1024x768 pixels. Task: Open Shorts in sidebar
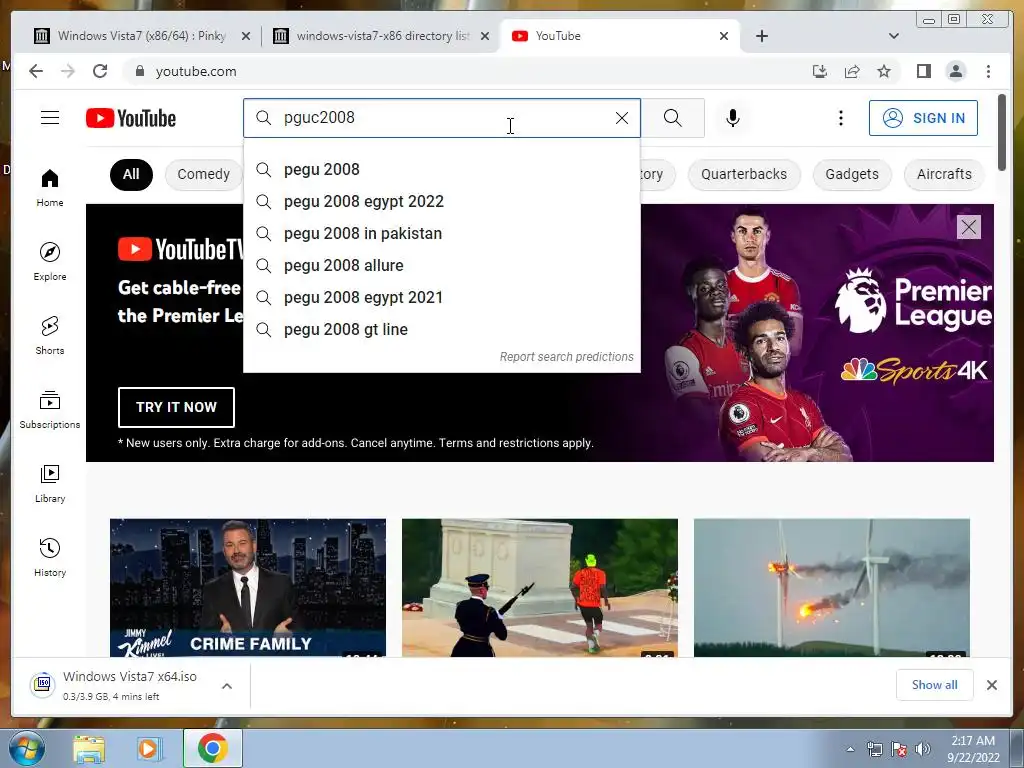(50, 336)
